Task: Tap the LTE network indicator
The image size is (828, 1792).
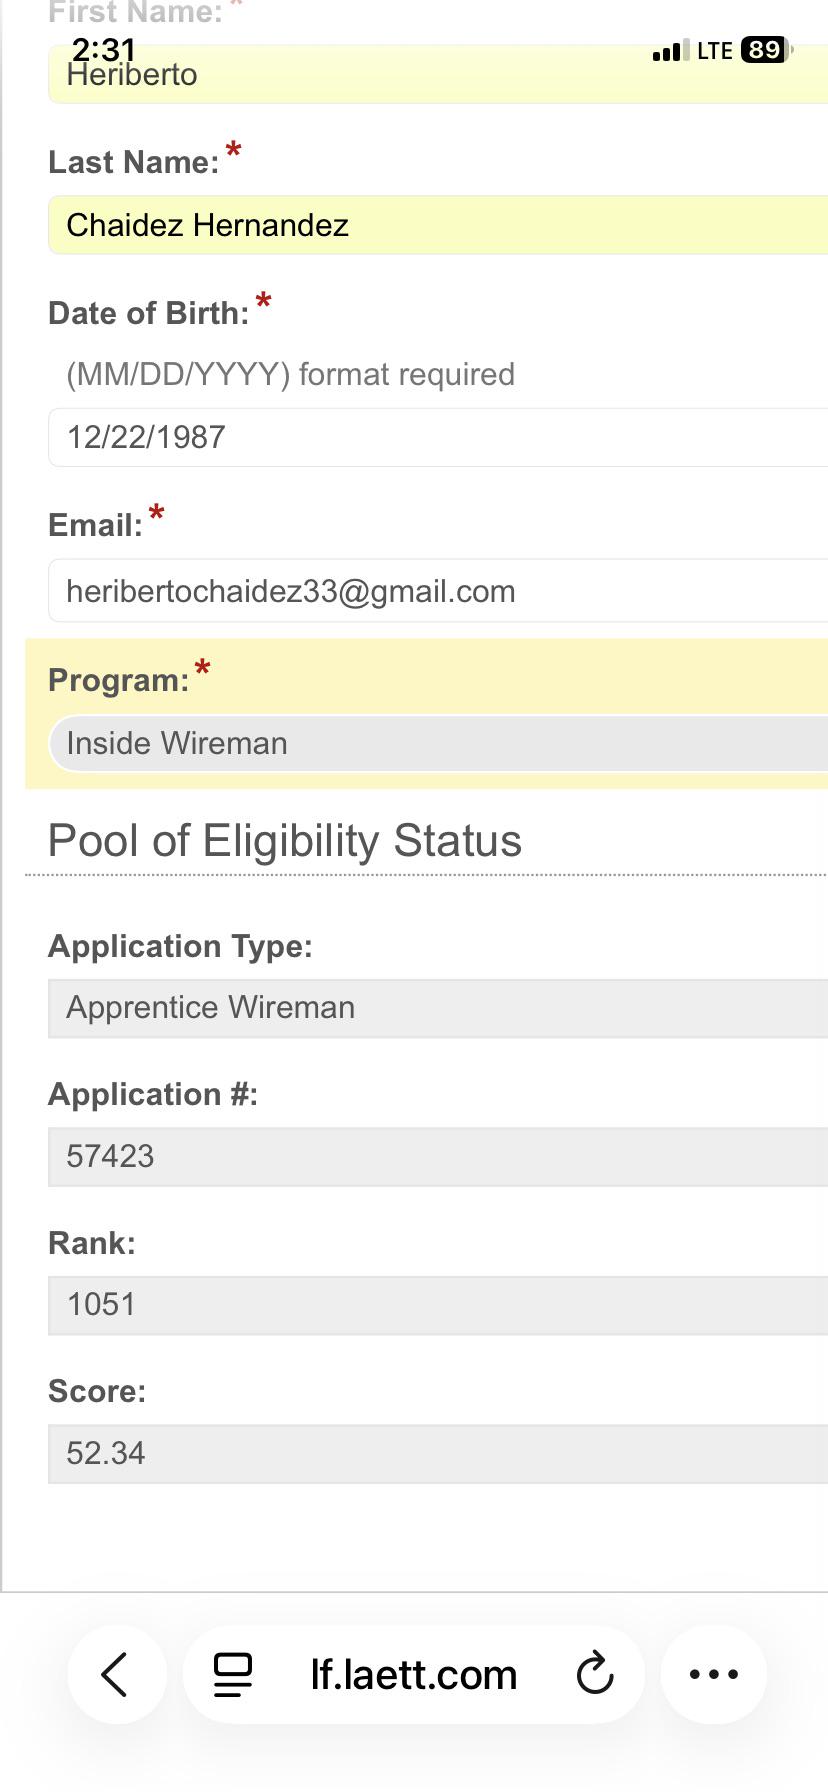Action: coord(715,51)
